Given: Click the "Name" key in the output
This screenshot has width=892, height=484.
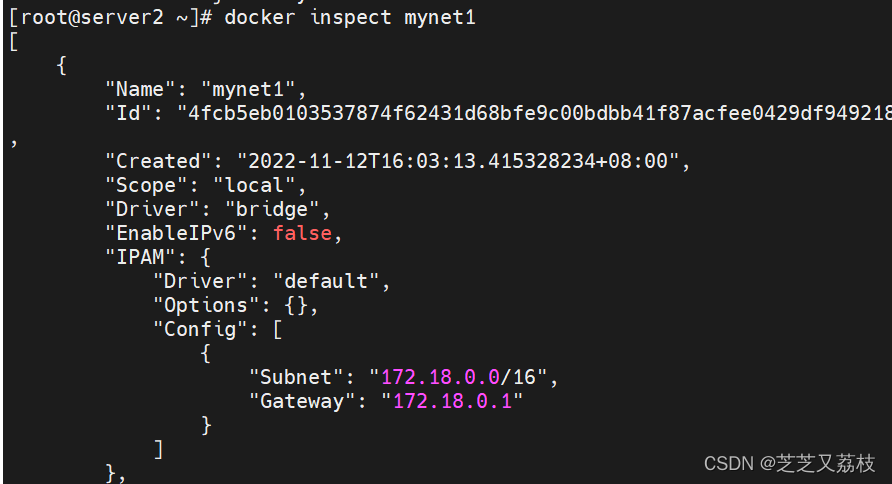Looking at the screenshot, I should point(141,89).
